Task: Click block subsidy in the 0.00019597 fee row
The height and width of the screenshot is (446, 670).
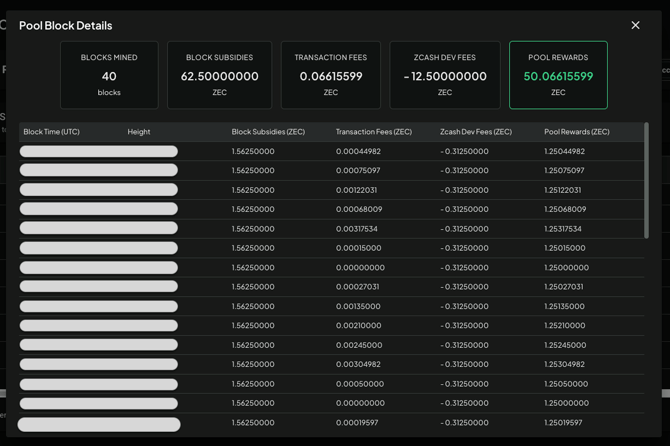Action: 253,423
